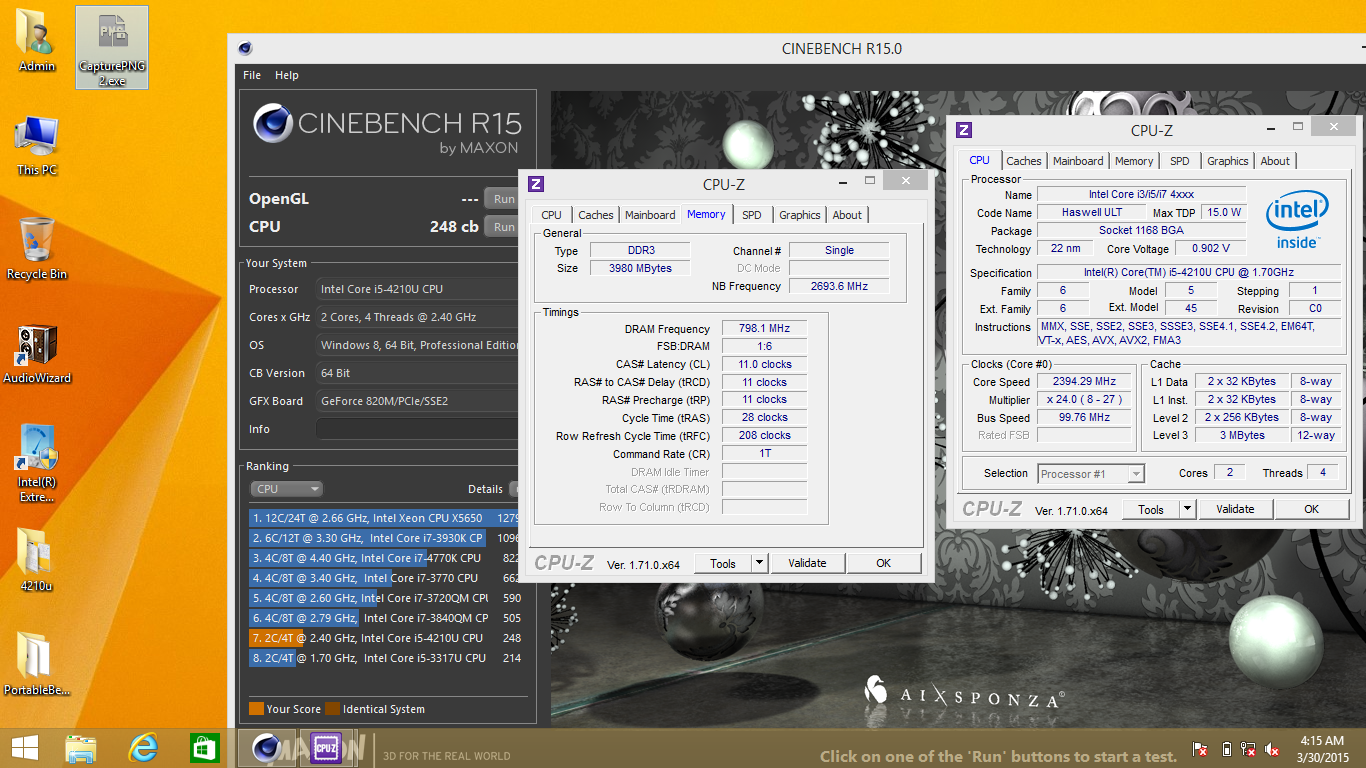Open Memory tab in right CPU-Z window

click(1134, 161)
